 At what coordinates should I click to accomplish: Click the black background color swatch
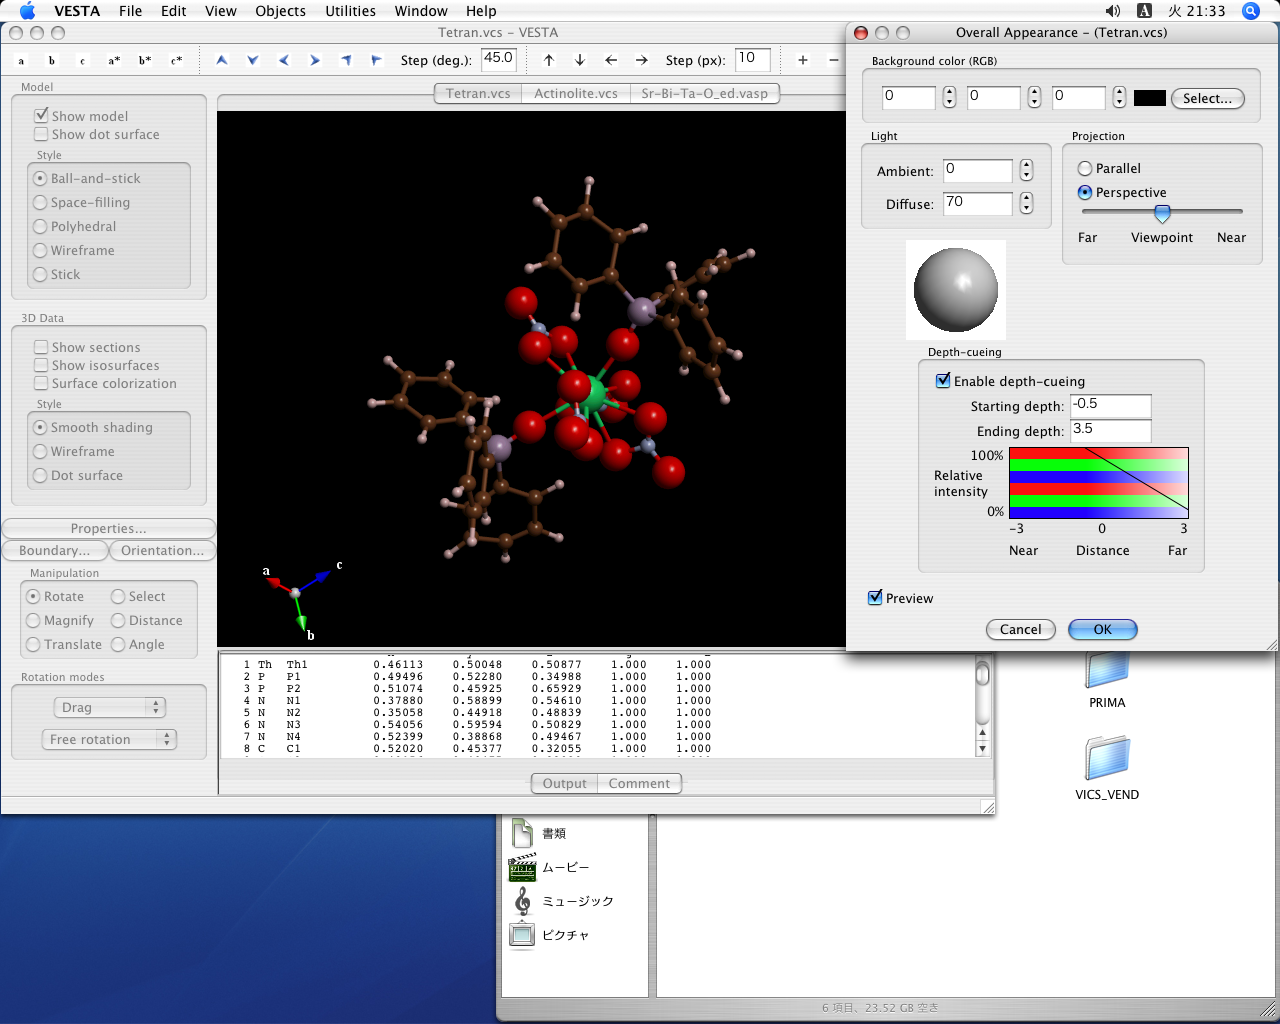1149,98
